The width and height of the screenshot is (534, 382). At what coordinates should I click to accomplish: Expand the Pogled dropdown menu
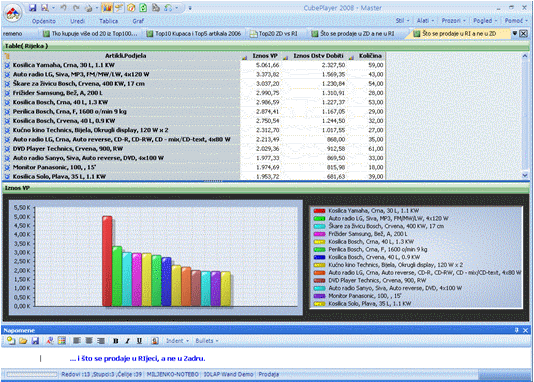(485, 21)
